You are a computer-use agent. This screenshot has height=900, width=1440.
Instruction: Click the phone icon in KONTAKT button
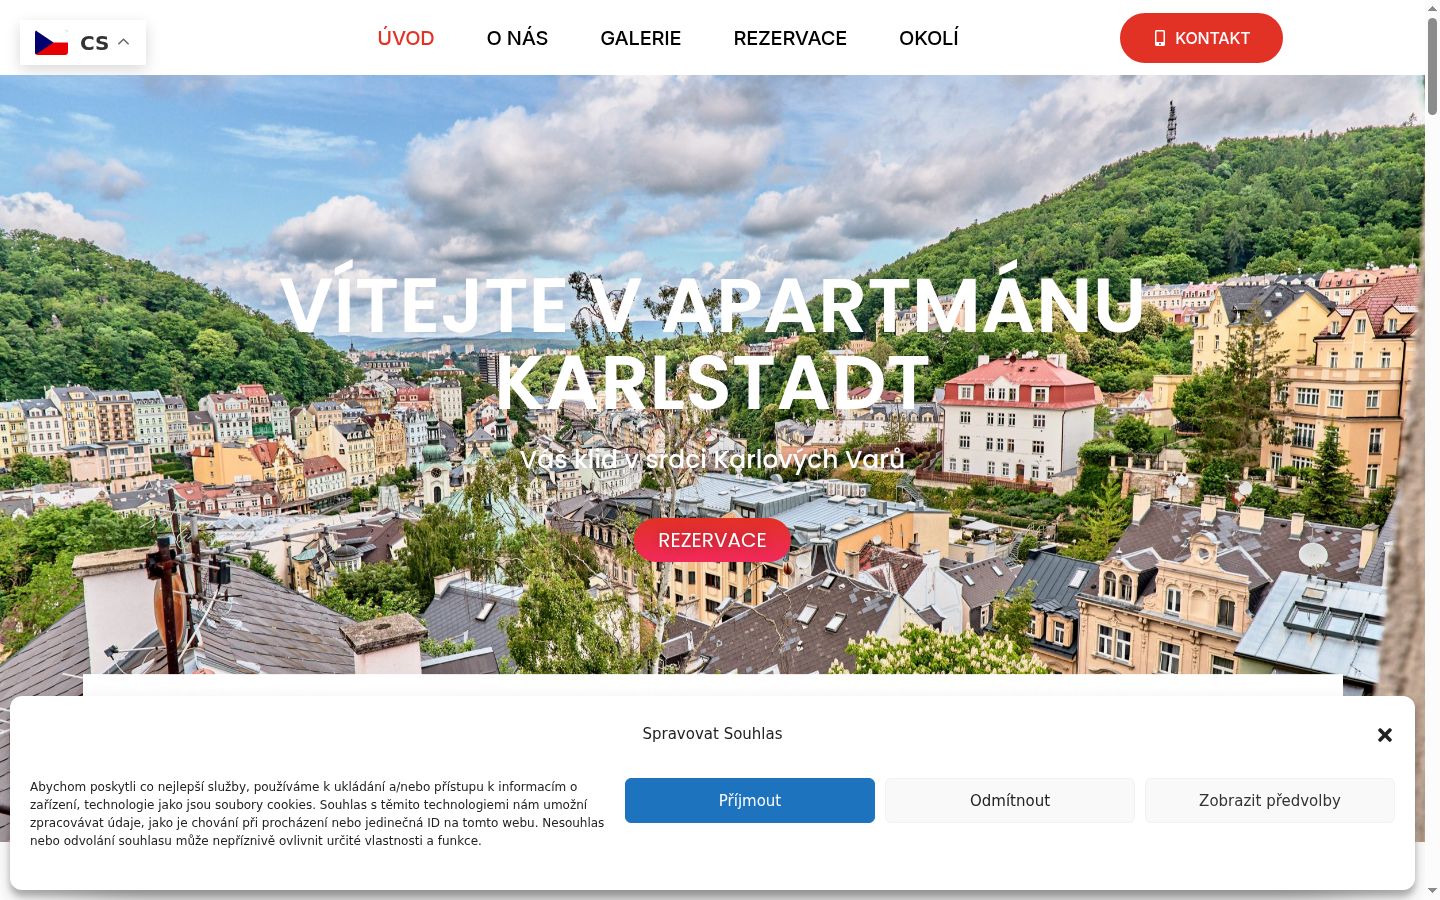pyautogui.click(x=1160, y=38)
